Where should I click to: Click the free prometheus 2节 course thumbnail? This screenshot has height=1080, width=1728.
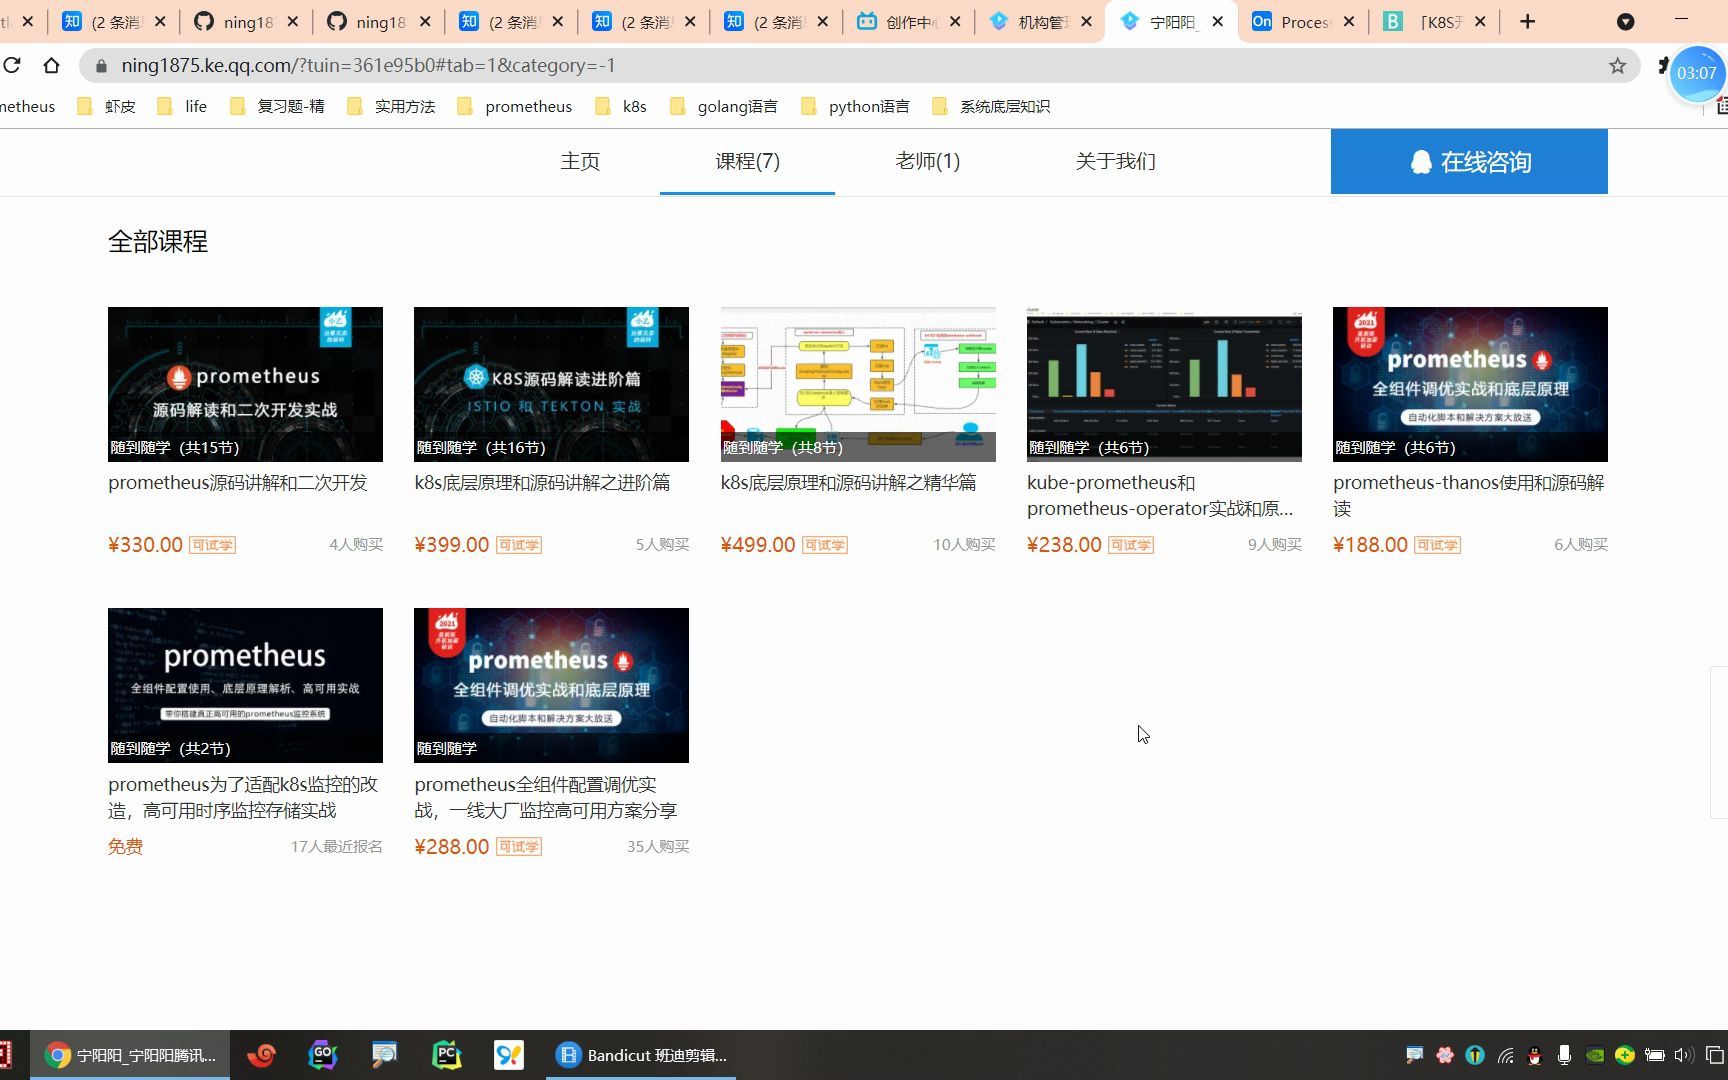tap(245, 685)
